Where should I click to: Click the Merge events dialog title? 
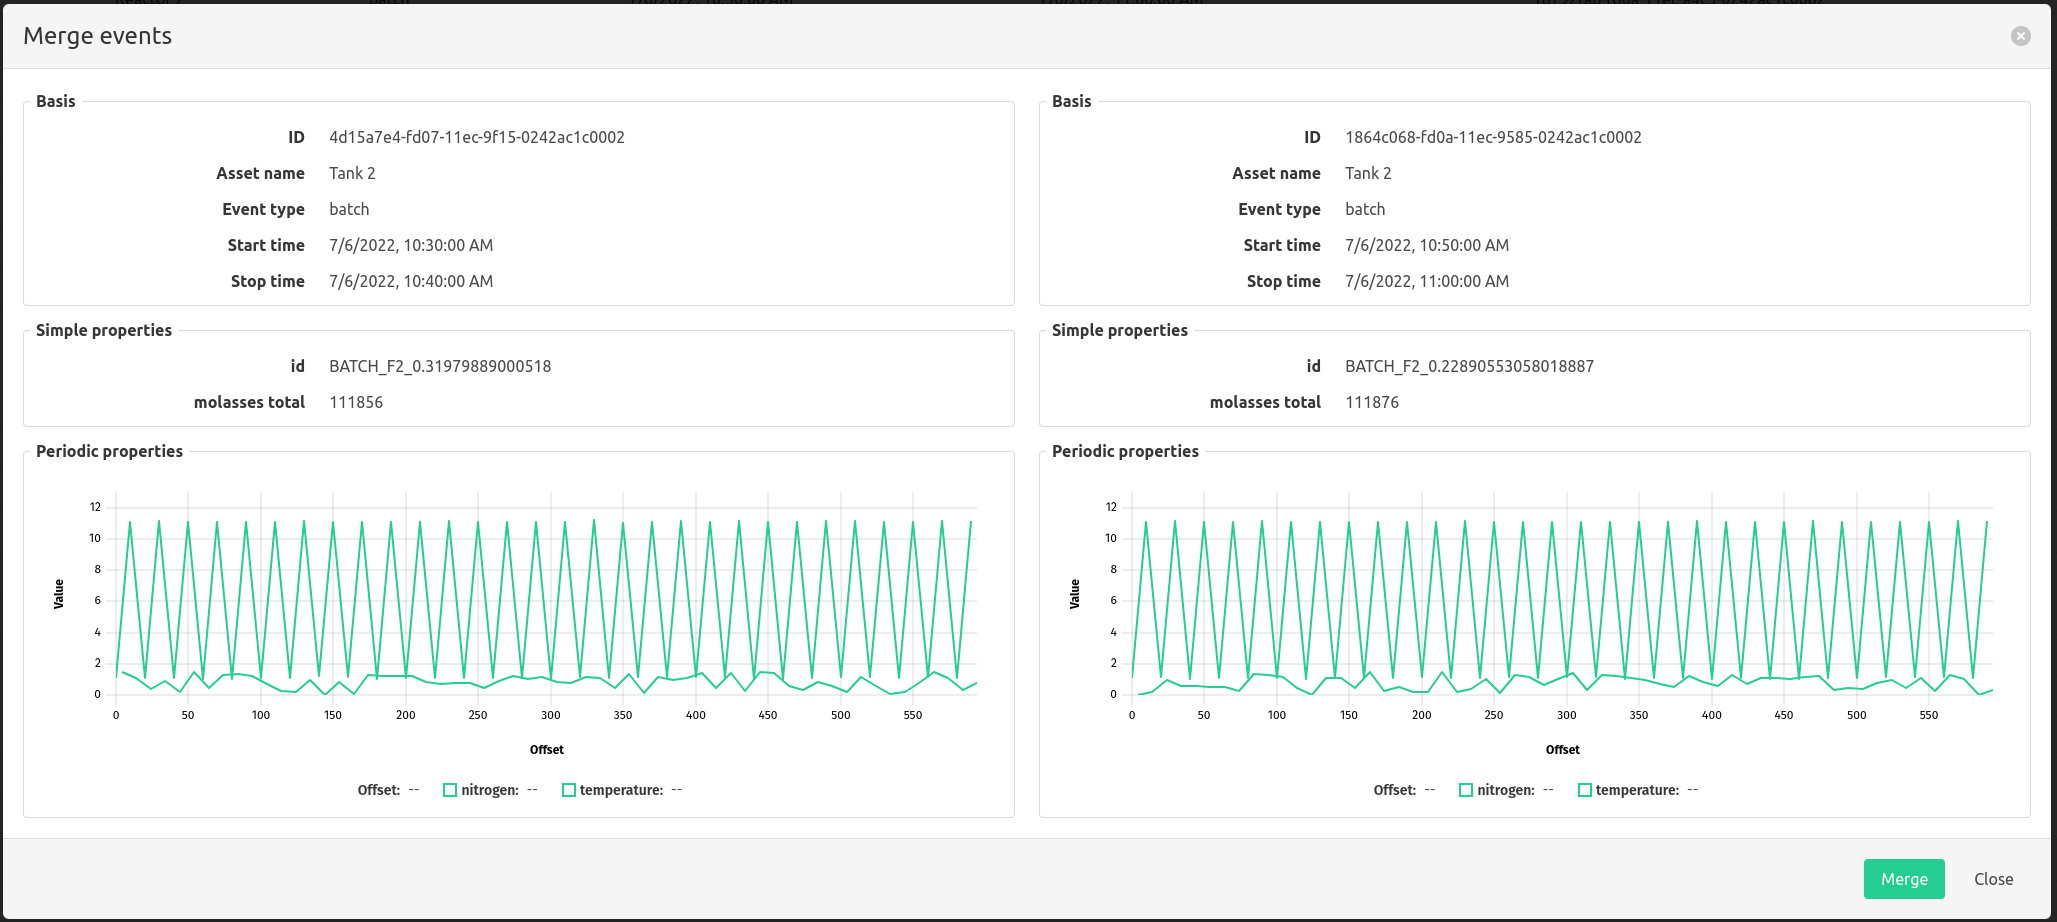(98, 36)
